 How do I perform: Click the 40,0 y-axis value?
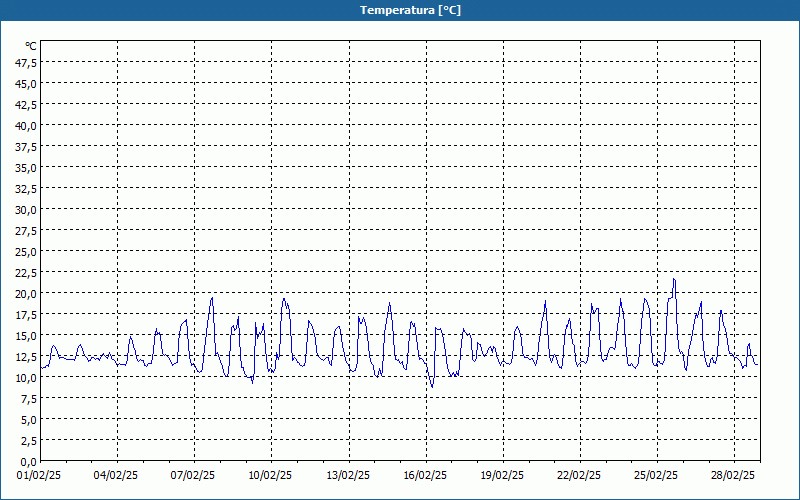pos(26,125)
